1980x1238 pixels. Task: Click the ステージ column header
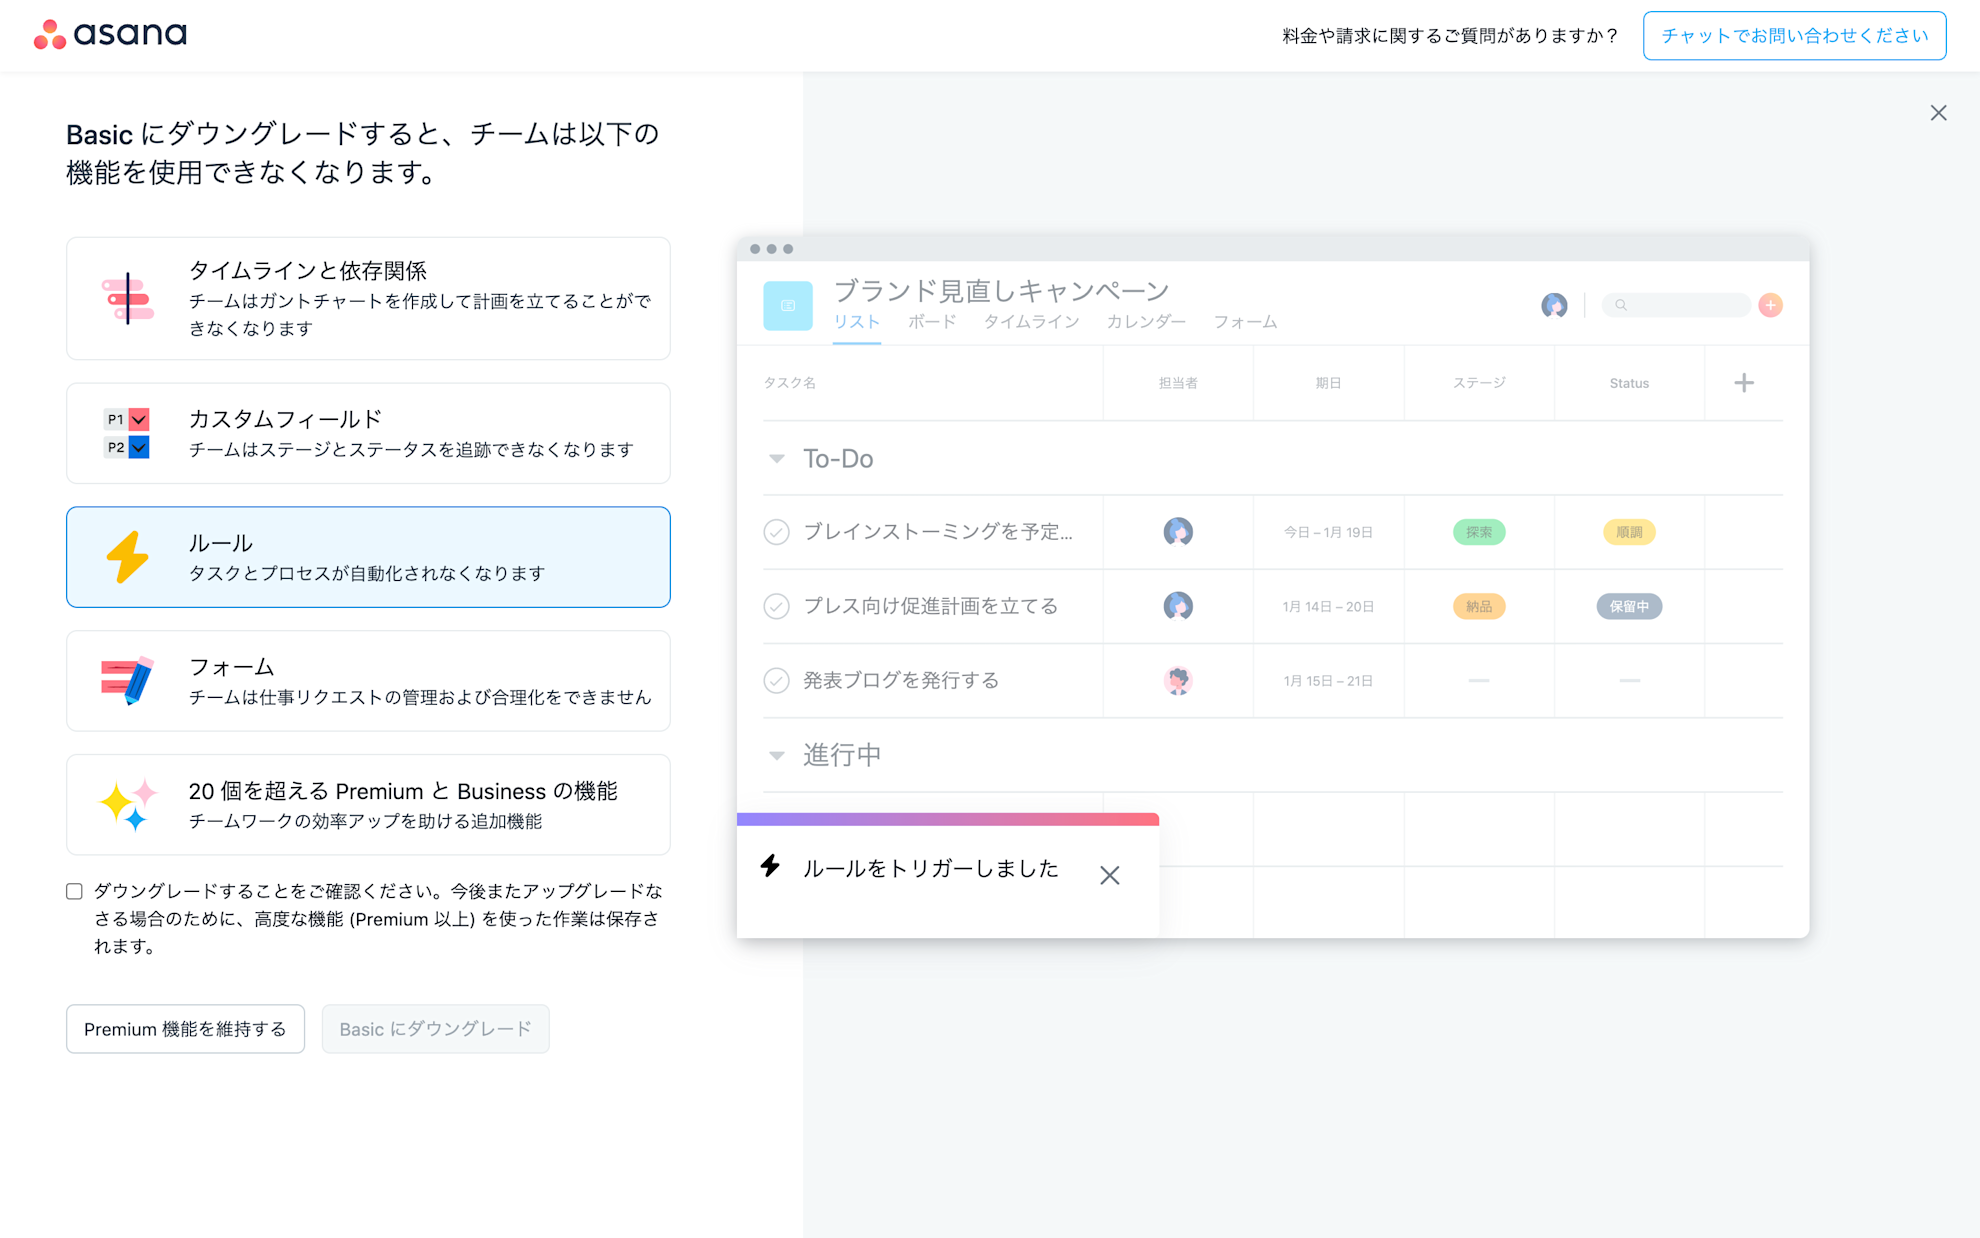(1479, 383)
